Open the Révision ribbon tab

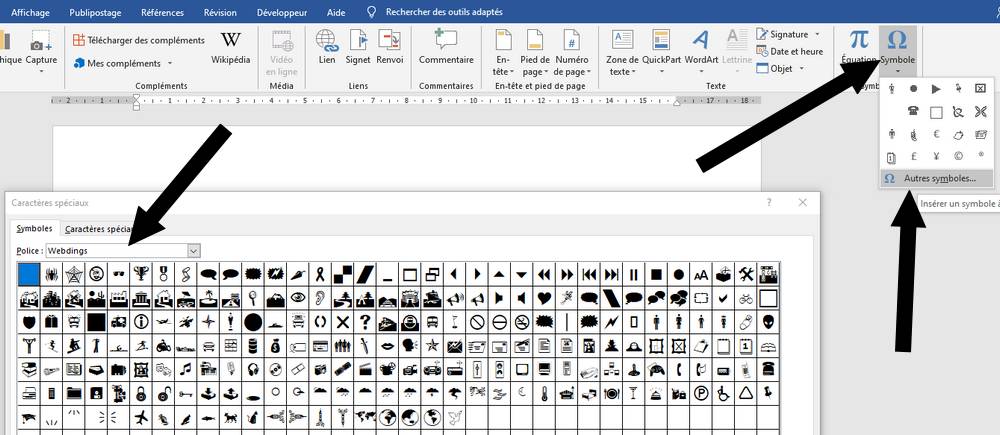pos(220,12)
